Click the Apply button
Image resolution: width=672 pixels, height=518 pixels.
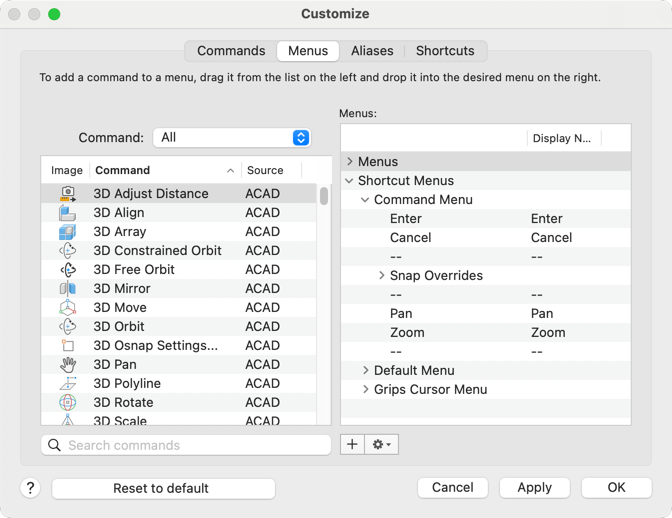coord(534,487)
